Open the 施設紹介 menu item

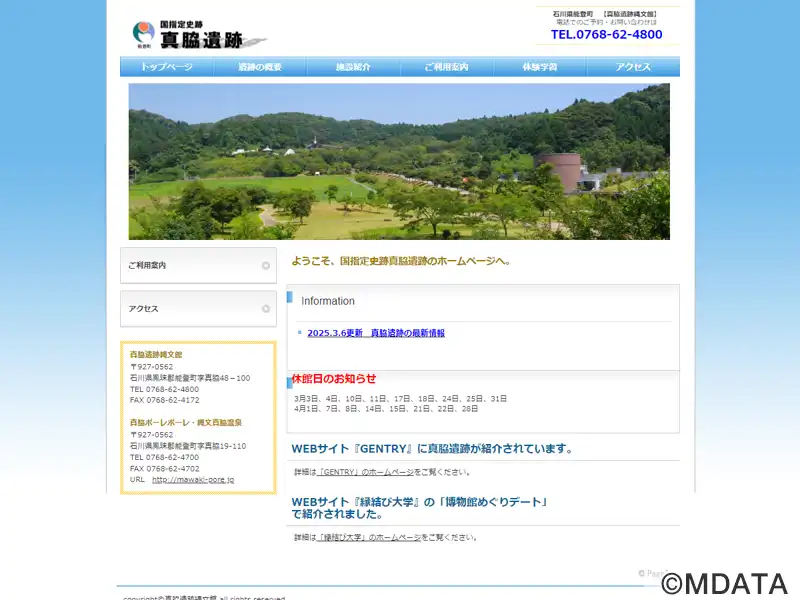[354, 67]
